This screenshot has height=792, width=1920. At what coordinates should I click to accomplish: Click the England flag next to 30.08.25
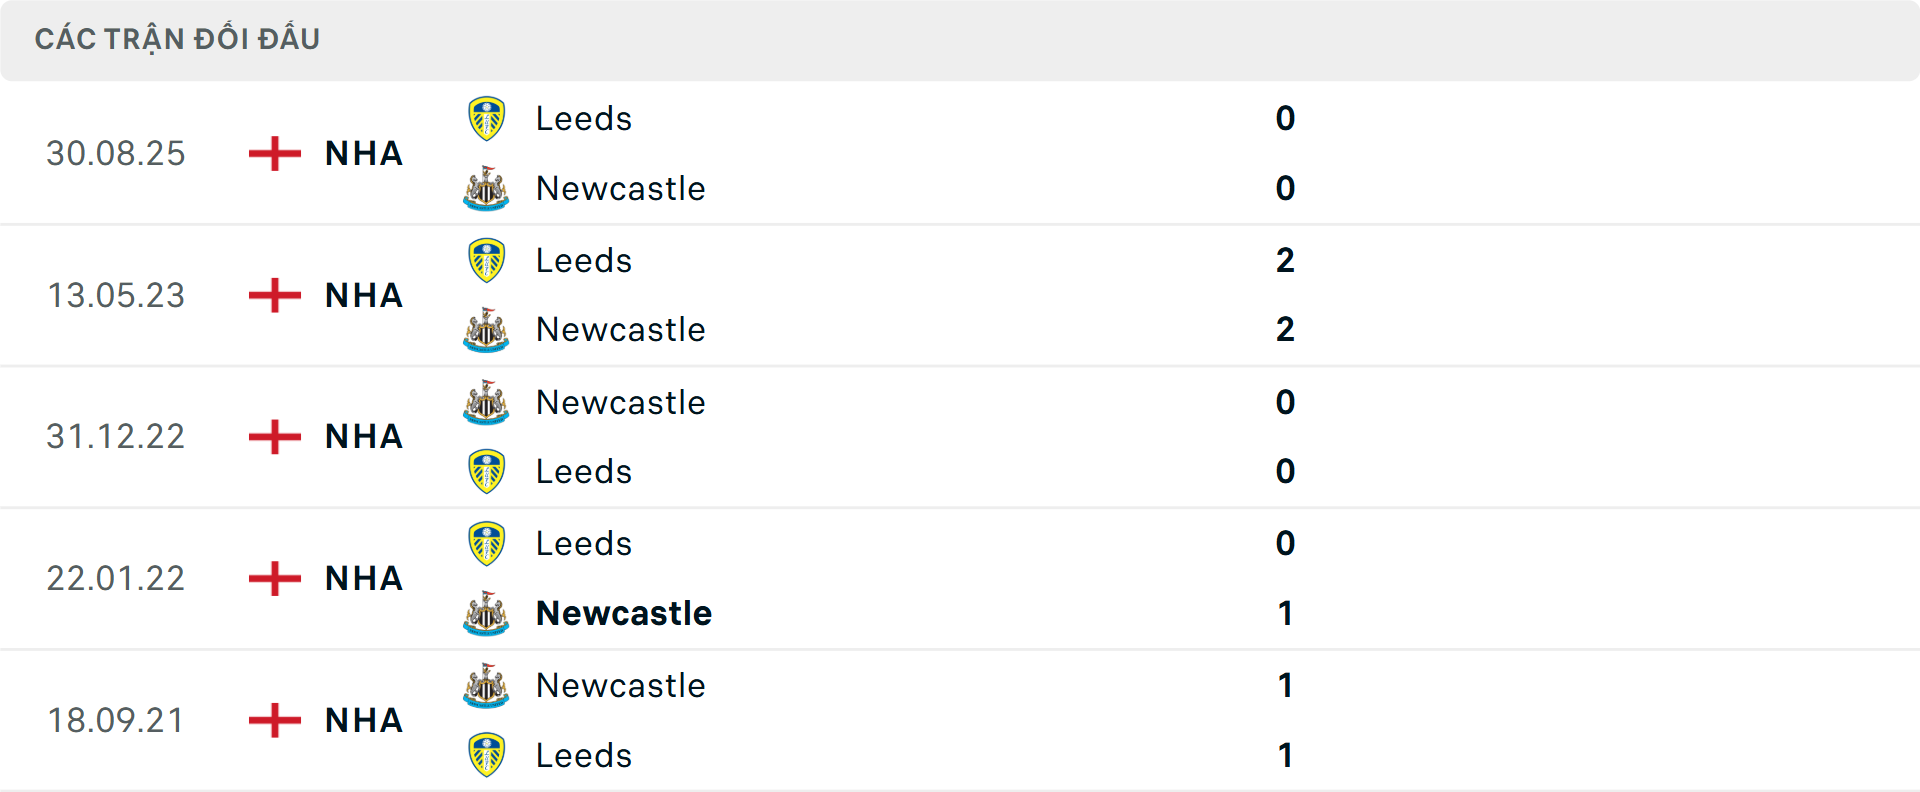coord(272,153)
